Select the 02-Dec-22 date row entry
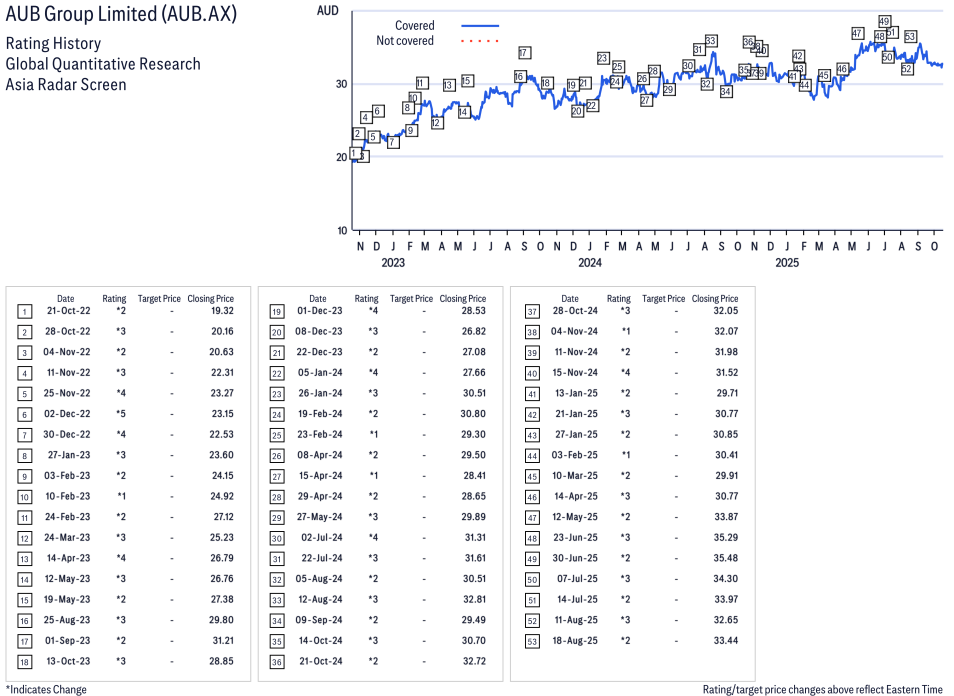This screenshot has width=954, height=696. pyautogui.click(x=65, y=414)
